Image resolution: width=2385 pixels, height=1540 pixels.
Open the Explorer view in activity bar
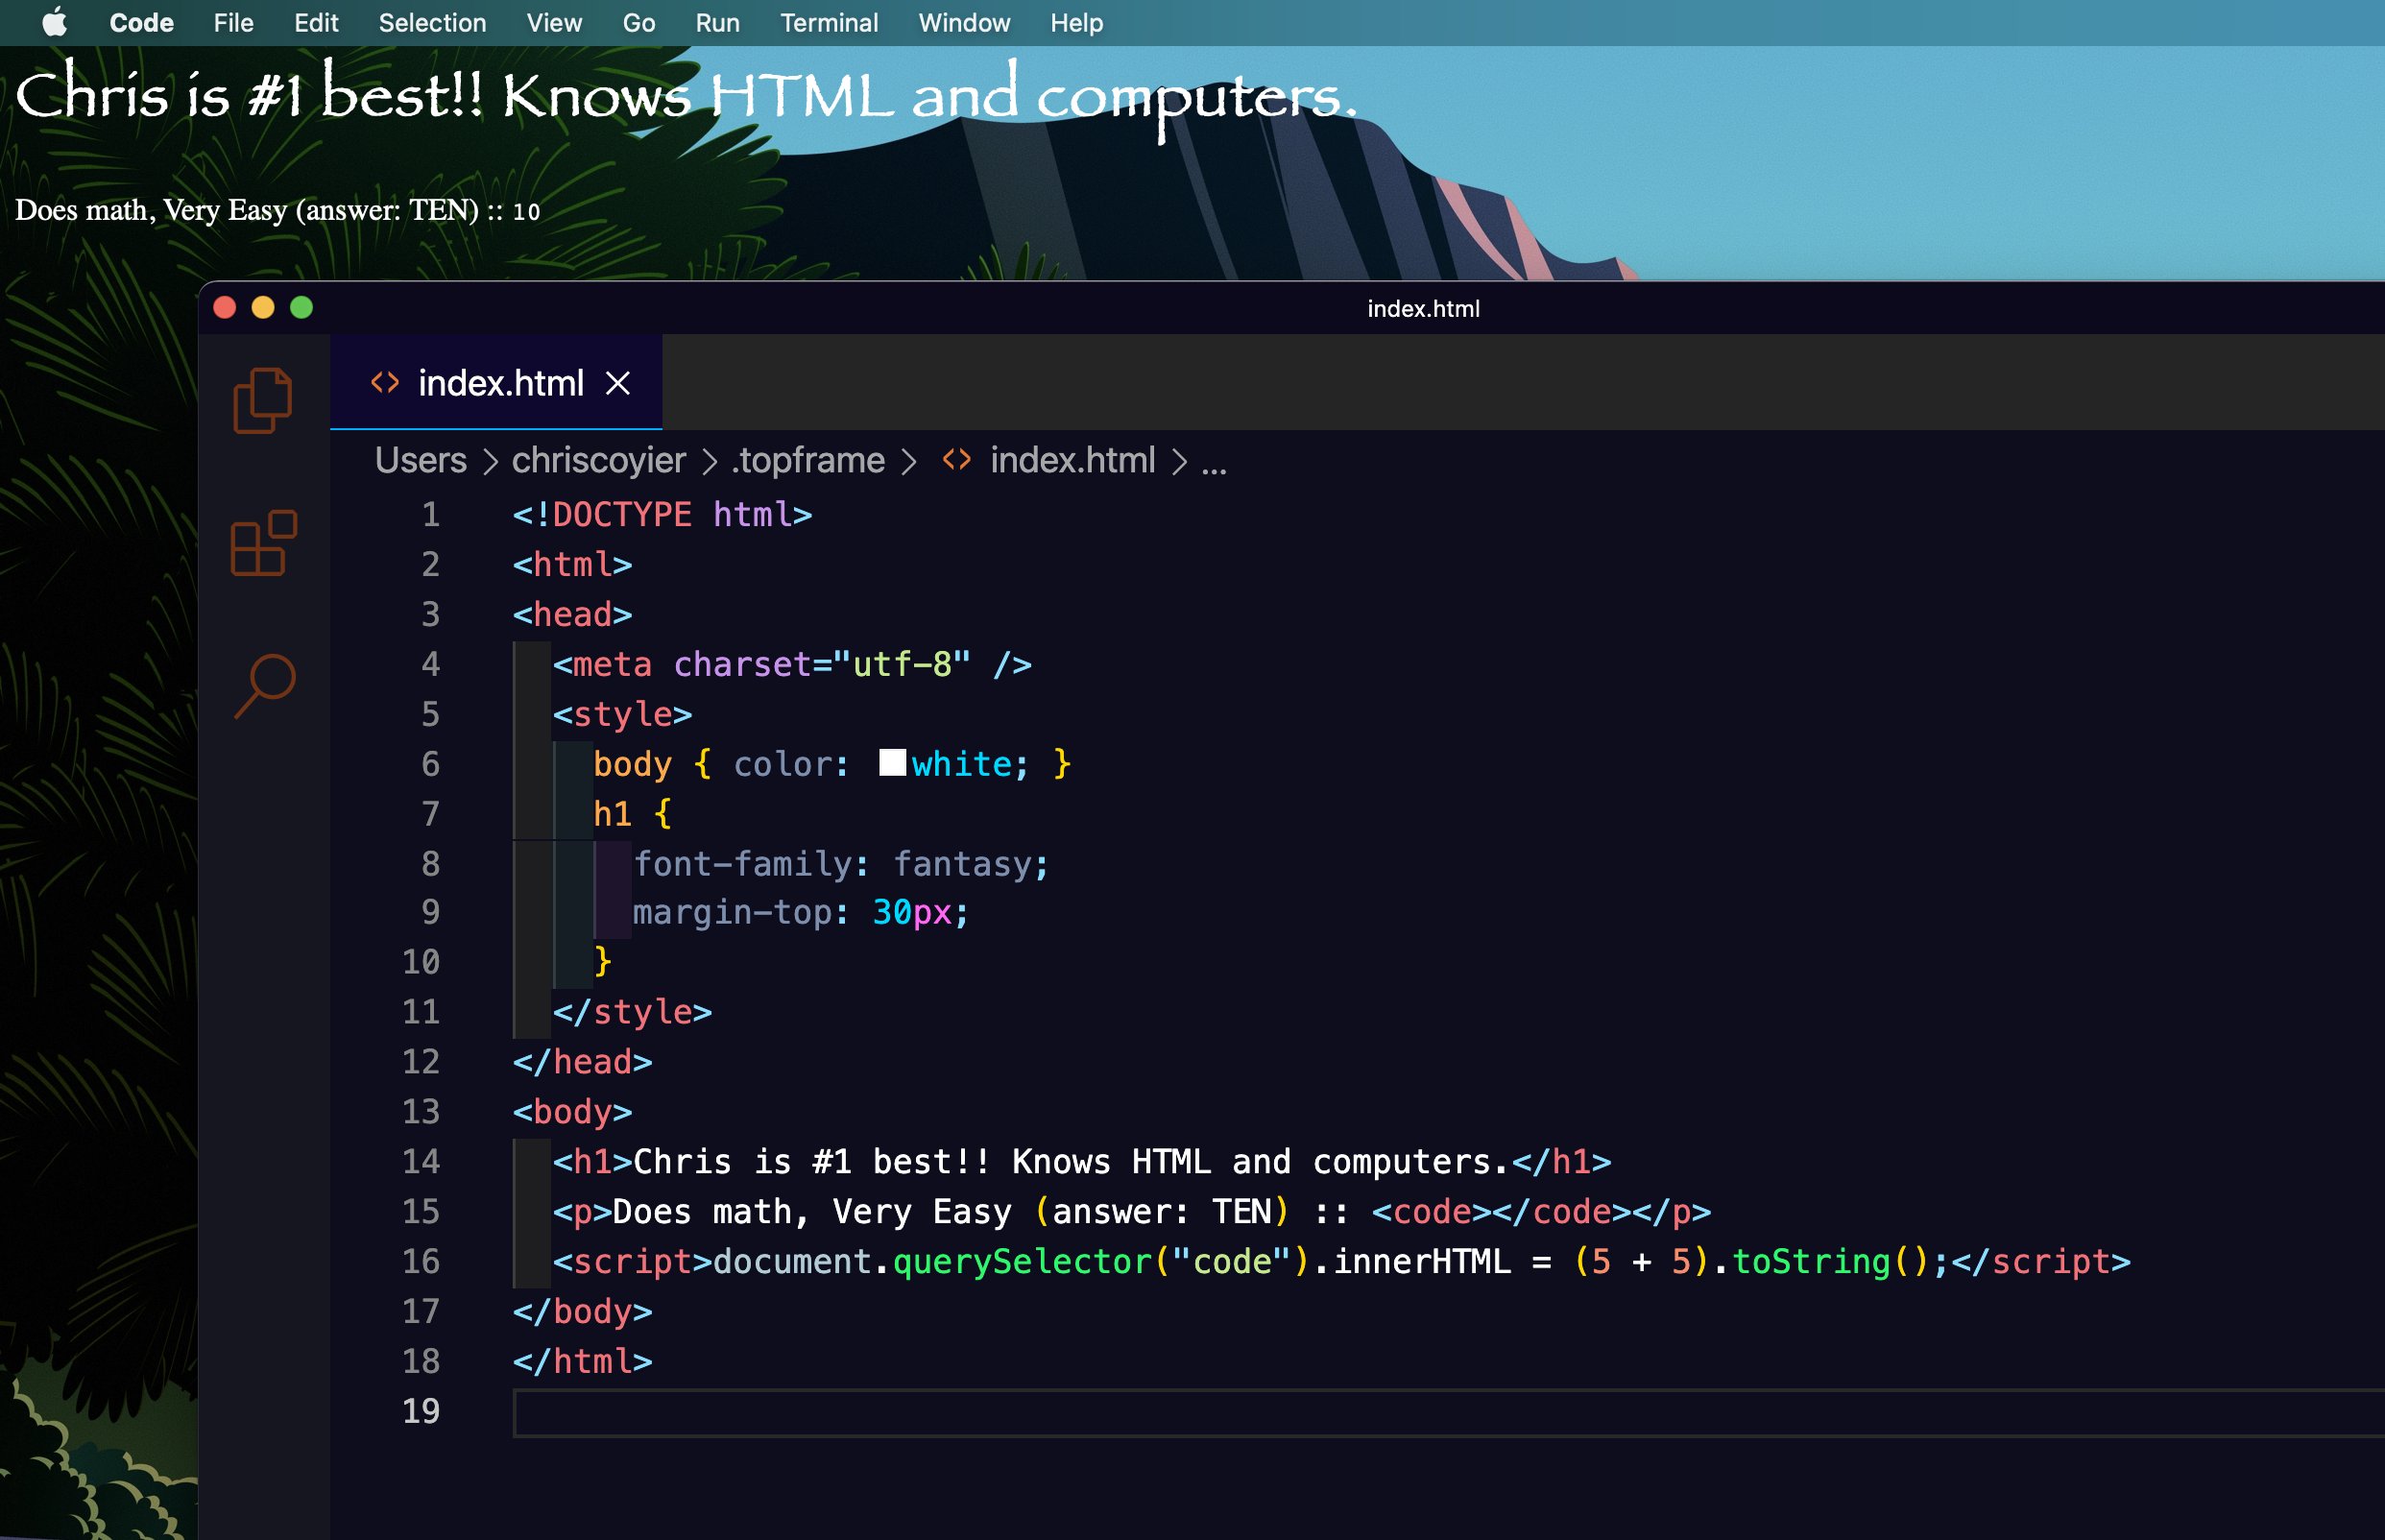coord(263,400)
